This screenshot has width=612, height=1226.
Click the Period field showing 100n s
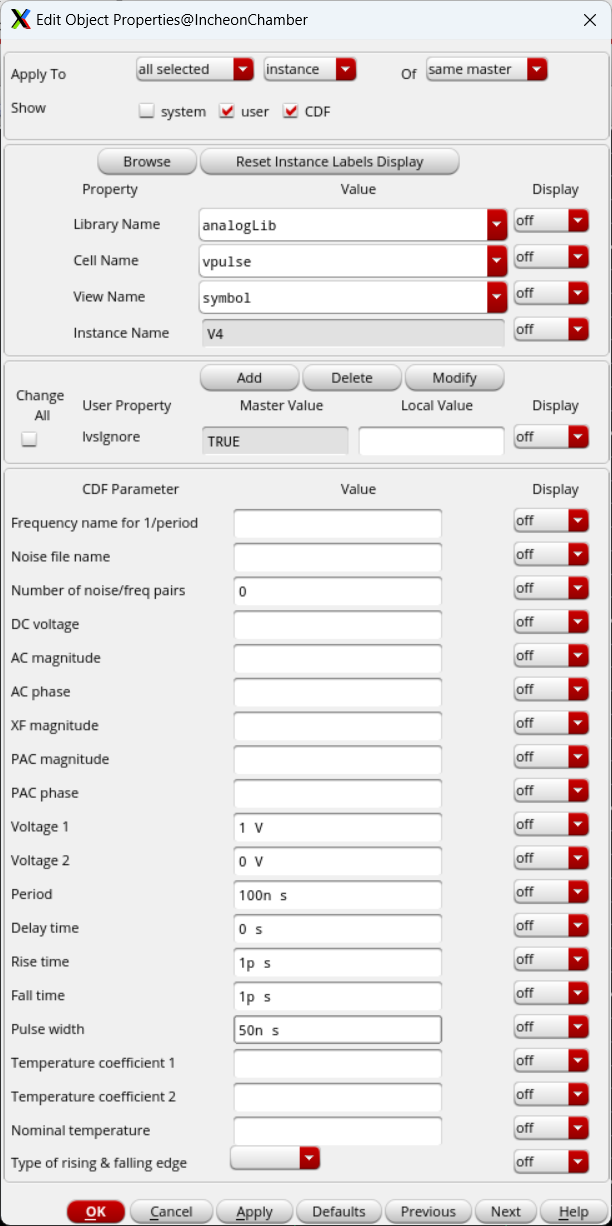[x=338, y=895]
